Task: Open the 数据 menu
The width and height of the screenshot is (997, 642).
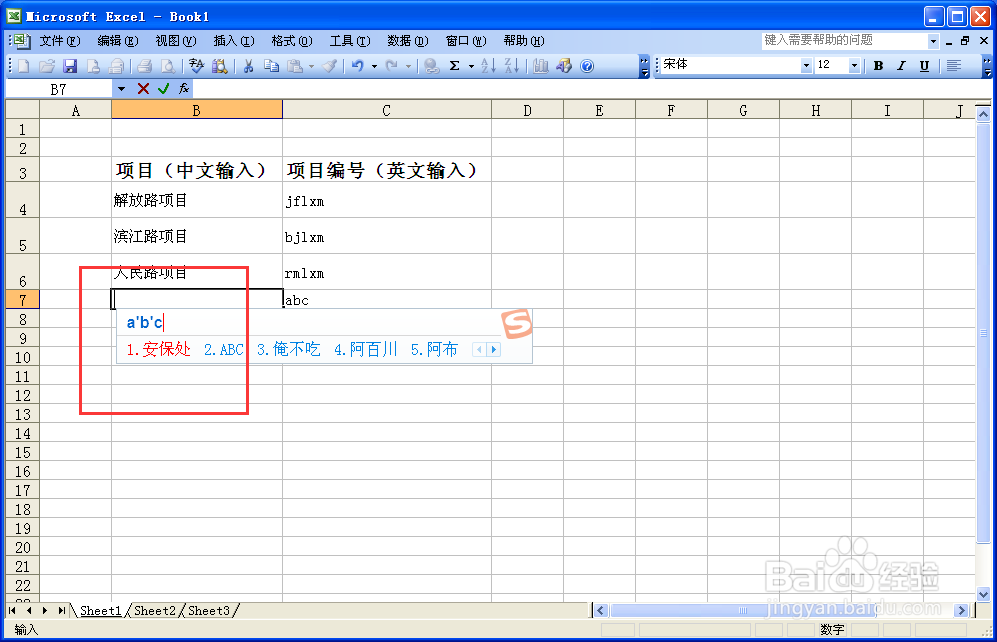Action: [x=408, y=41]
